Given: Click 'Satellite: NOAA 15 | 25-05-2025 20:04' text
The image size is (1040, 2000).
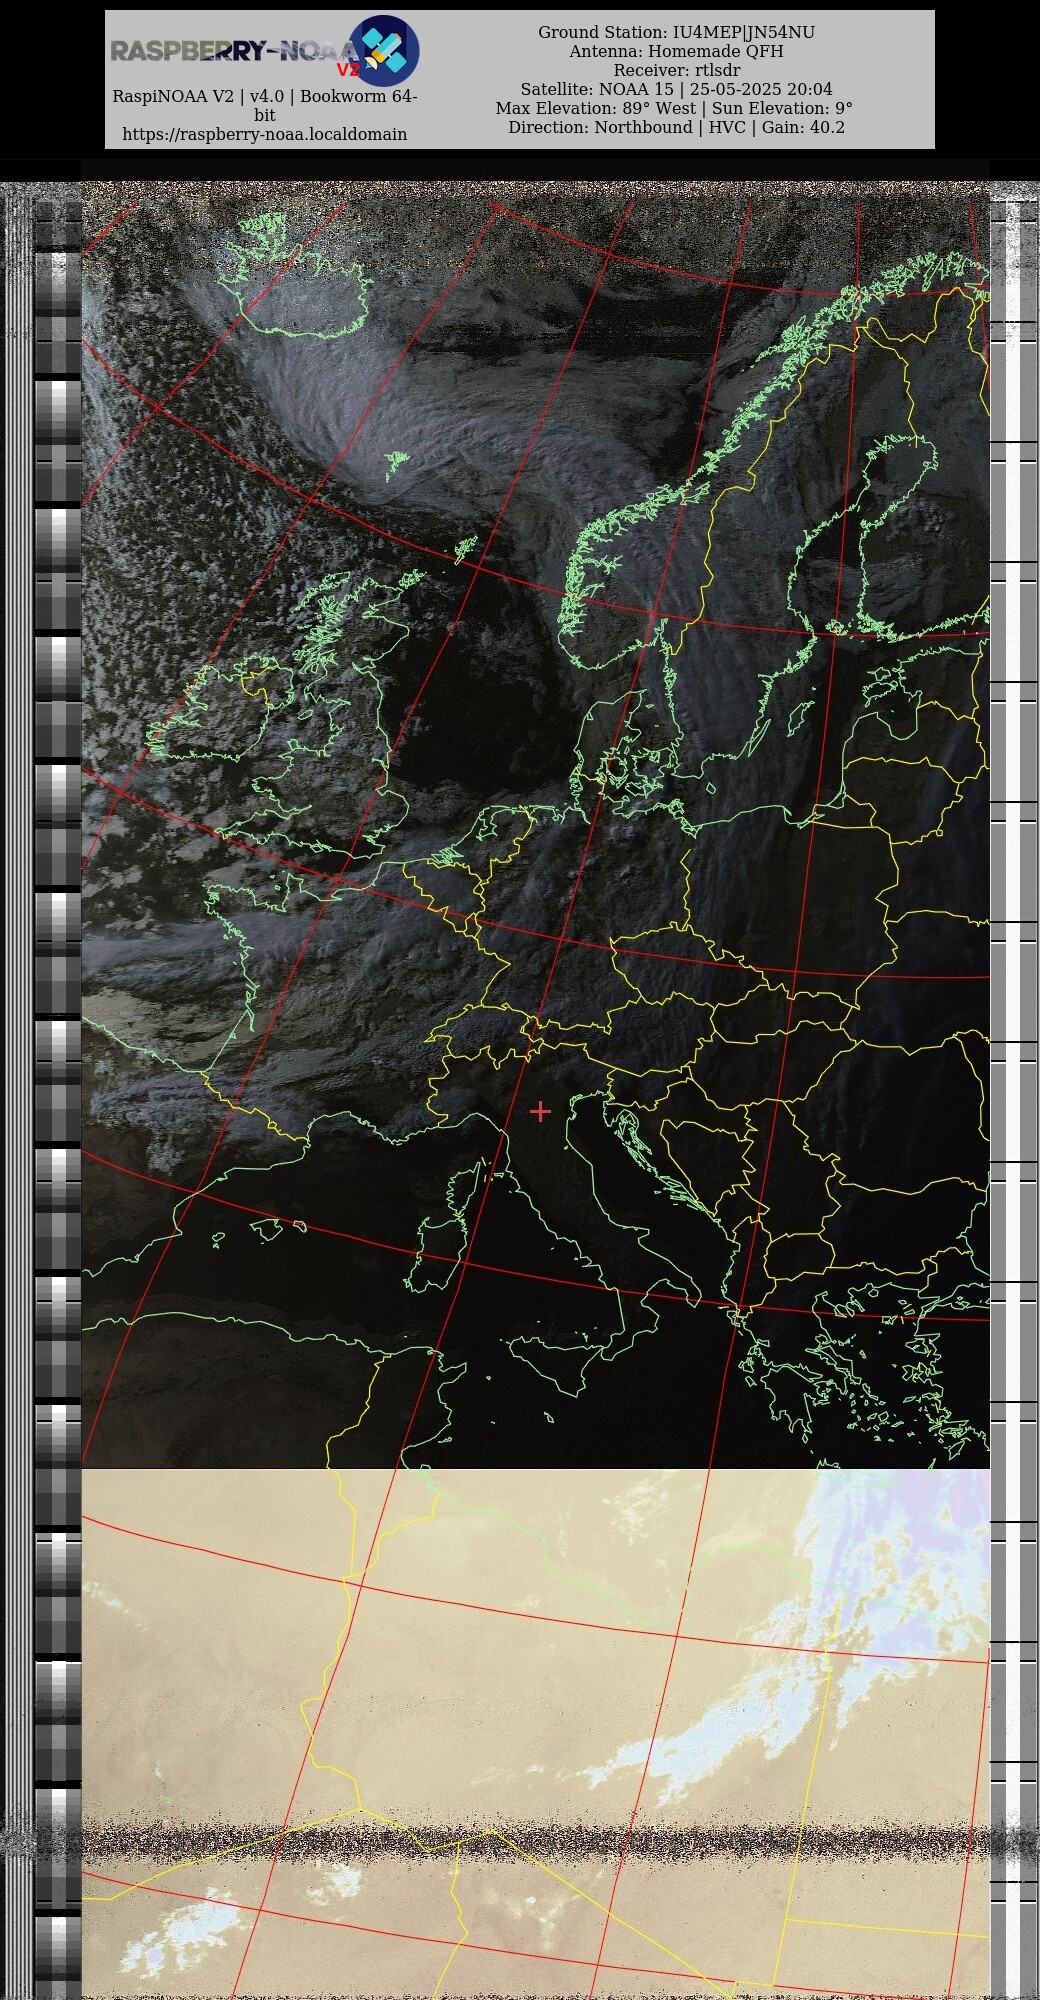Looking at the screenshot, I should point(676,89).
